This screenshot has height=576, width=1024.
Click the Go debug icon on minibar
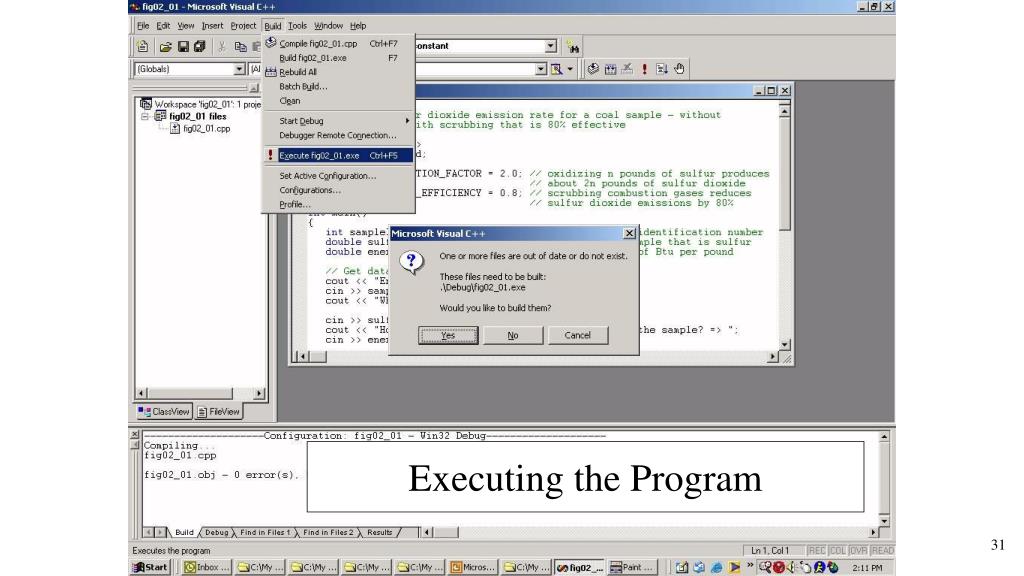(x=662, y=69)
